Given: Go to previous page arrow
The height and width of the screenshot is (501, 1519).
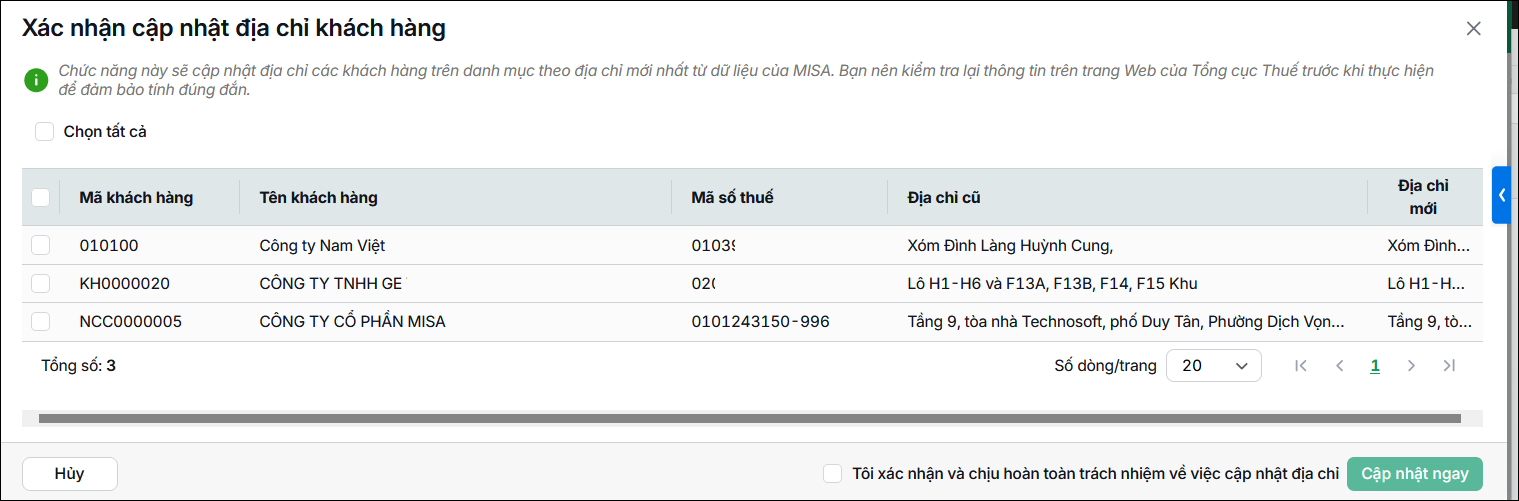Looking at the screenshot, I should pos(1339,366).
